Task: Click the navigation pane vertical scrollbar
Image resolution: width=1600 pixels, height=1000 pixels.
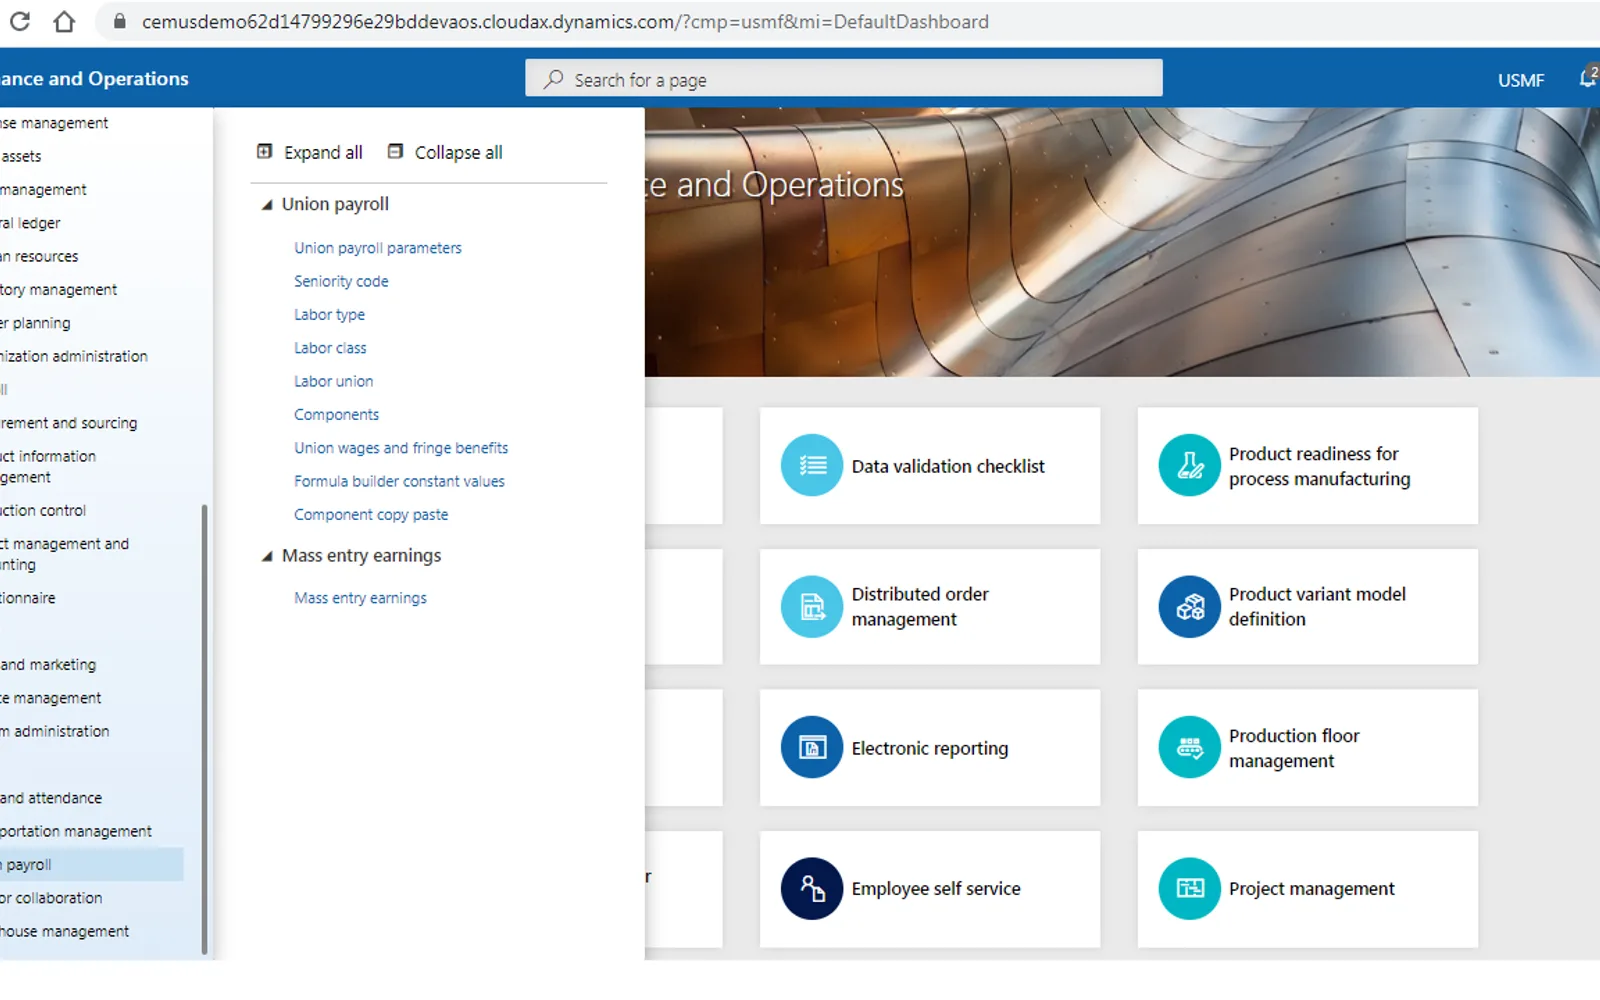Action: pos(205,728)
